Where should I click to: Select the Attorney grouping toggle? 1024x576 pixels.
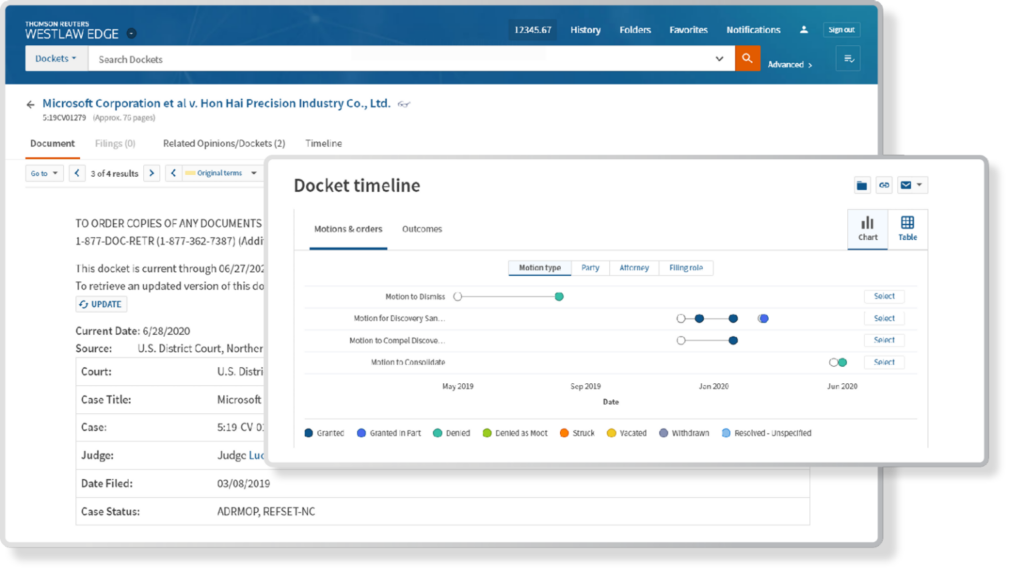[x=634, y=268]
